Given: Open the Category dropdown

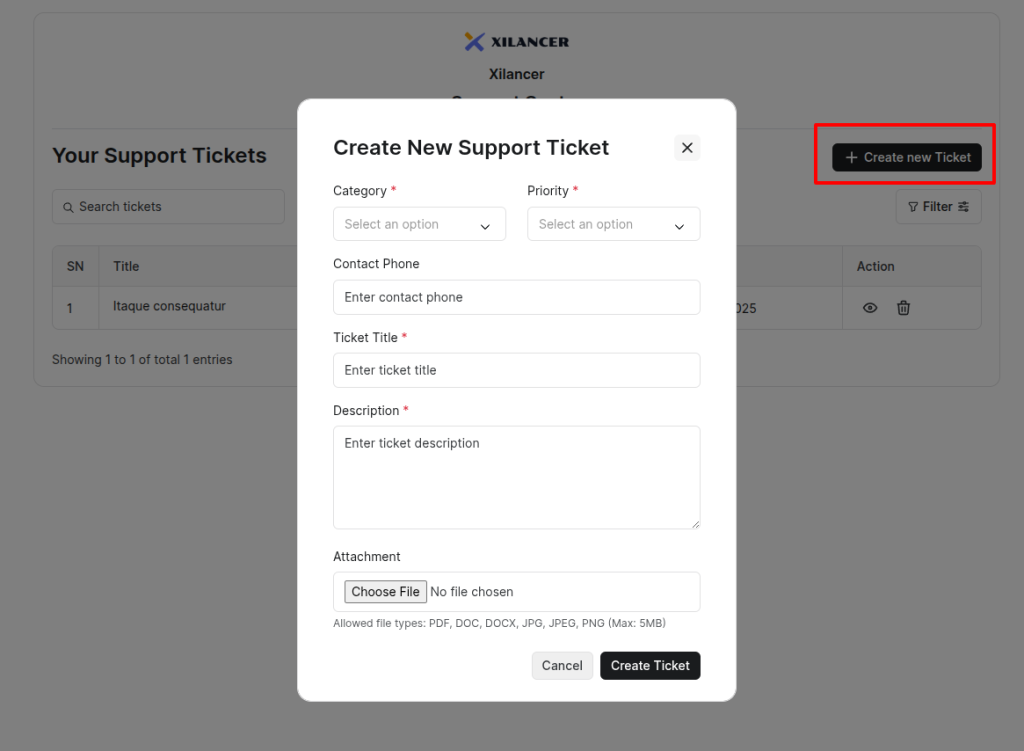Looking at the screenshot, I should tap(419, 224).
